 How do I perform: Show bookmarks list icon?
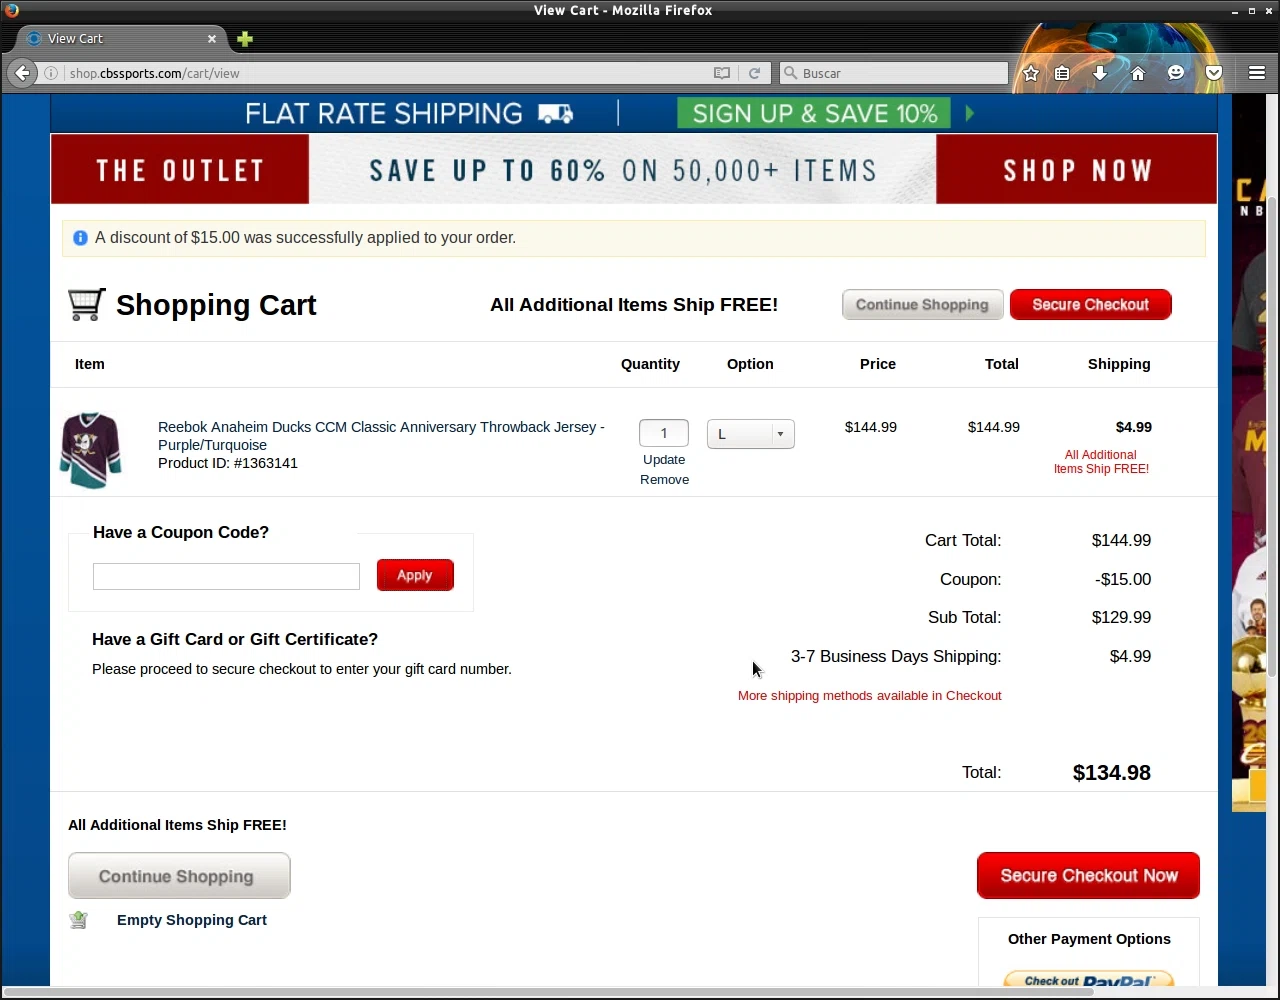coord(1062,73)
